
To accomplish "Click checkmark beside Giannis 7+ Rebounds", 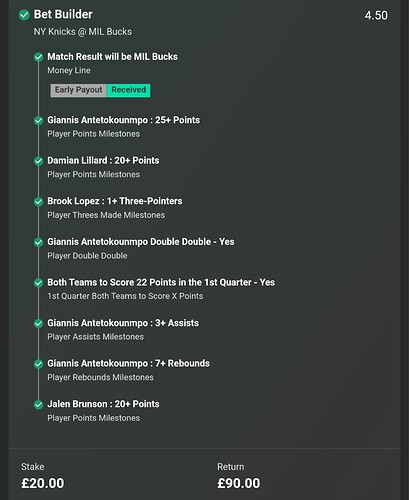I will pyautogui.click(x=39, y=364).
